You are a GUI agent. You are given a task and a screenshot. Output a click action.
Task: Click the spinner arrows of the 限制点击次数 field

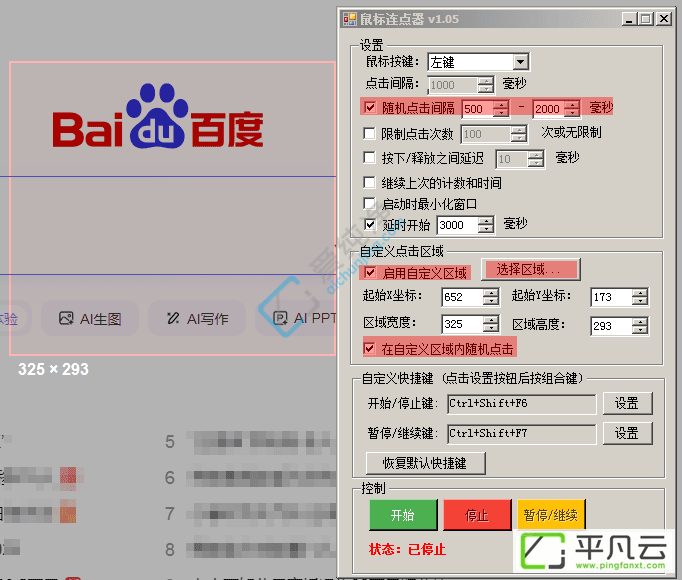point(518,134)
